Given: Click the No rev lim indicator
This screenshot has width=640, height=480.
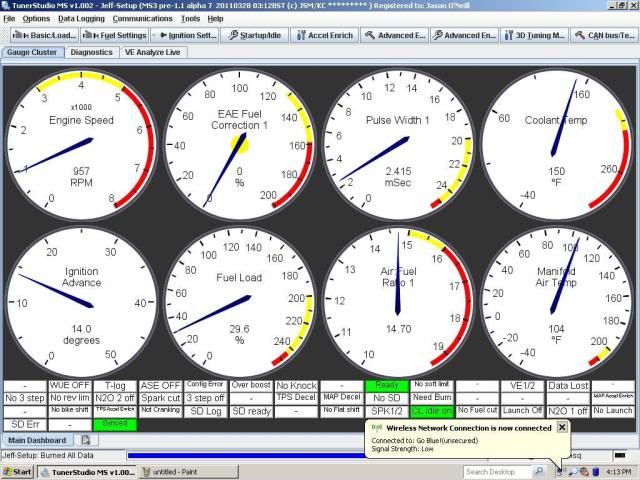Looking at the screenshot, I should (70, 398).
